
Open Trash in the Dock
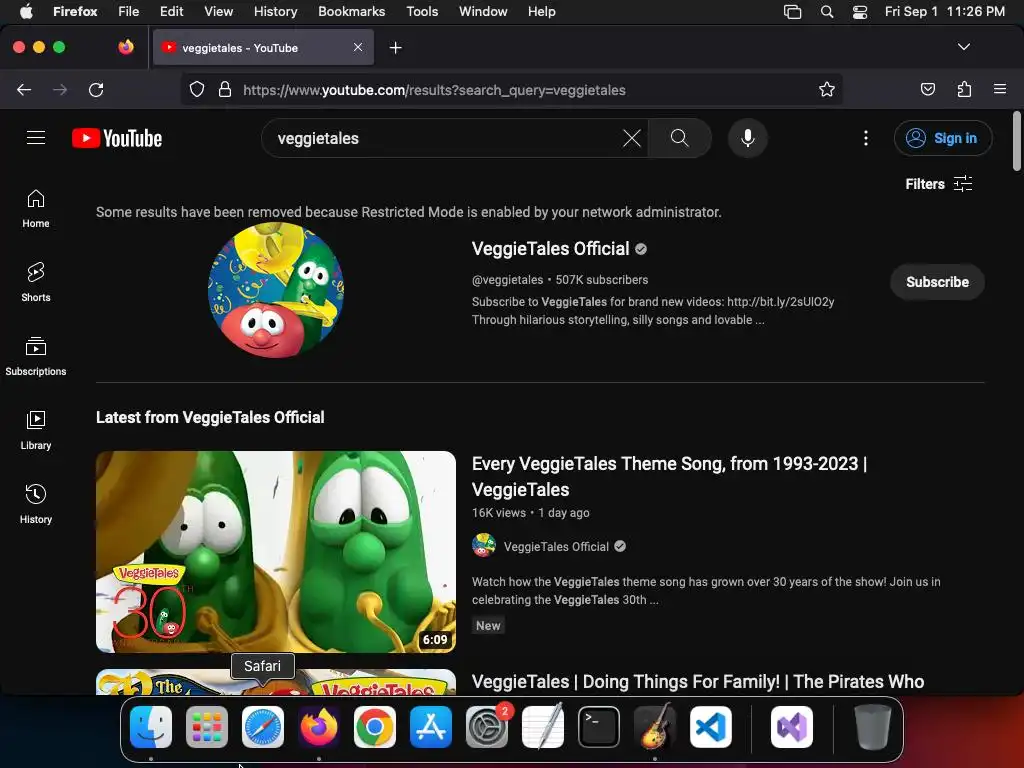click(x=872, y=727)
